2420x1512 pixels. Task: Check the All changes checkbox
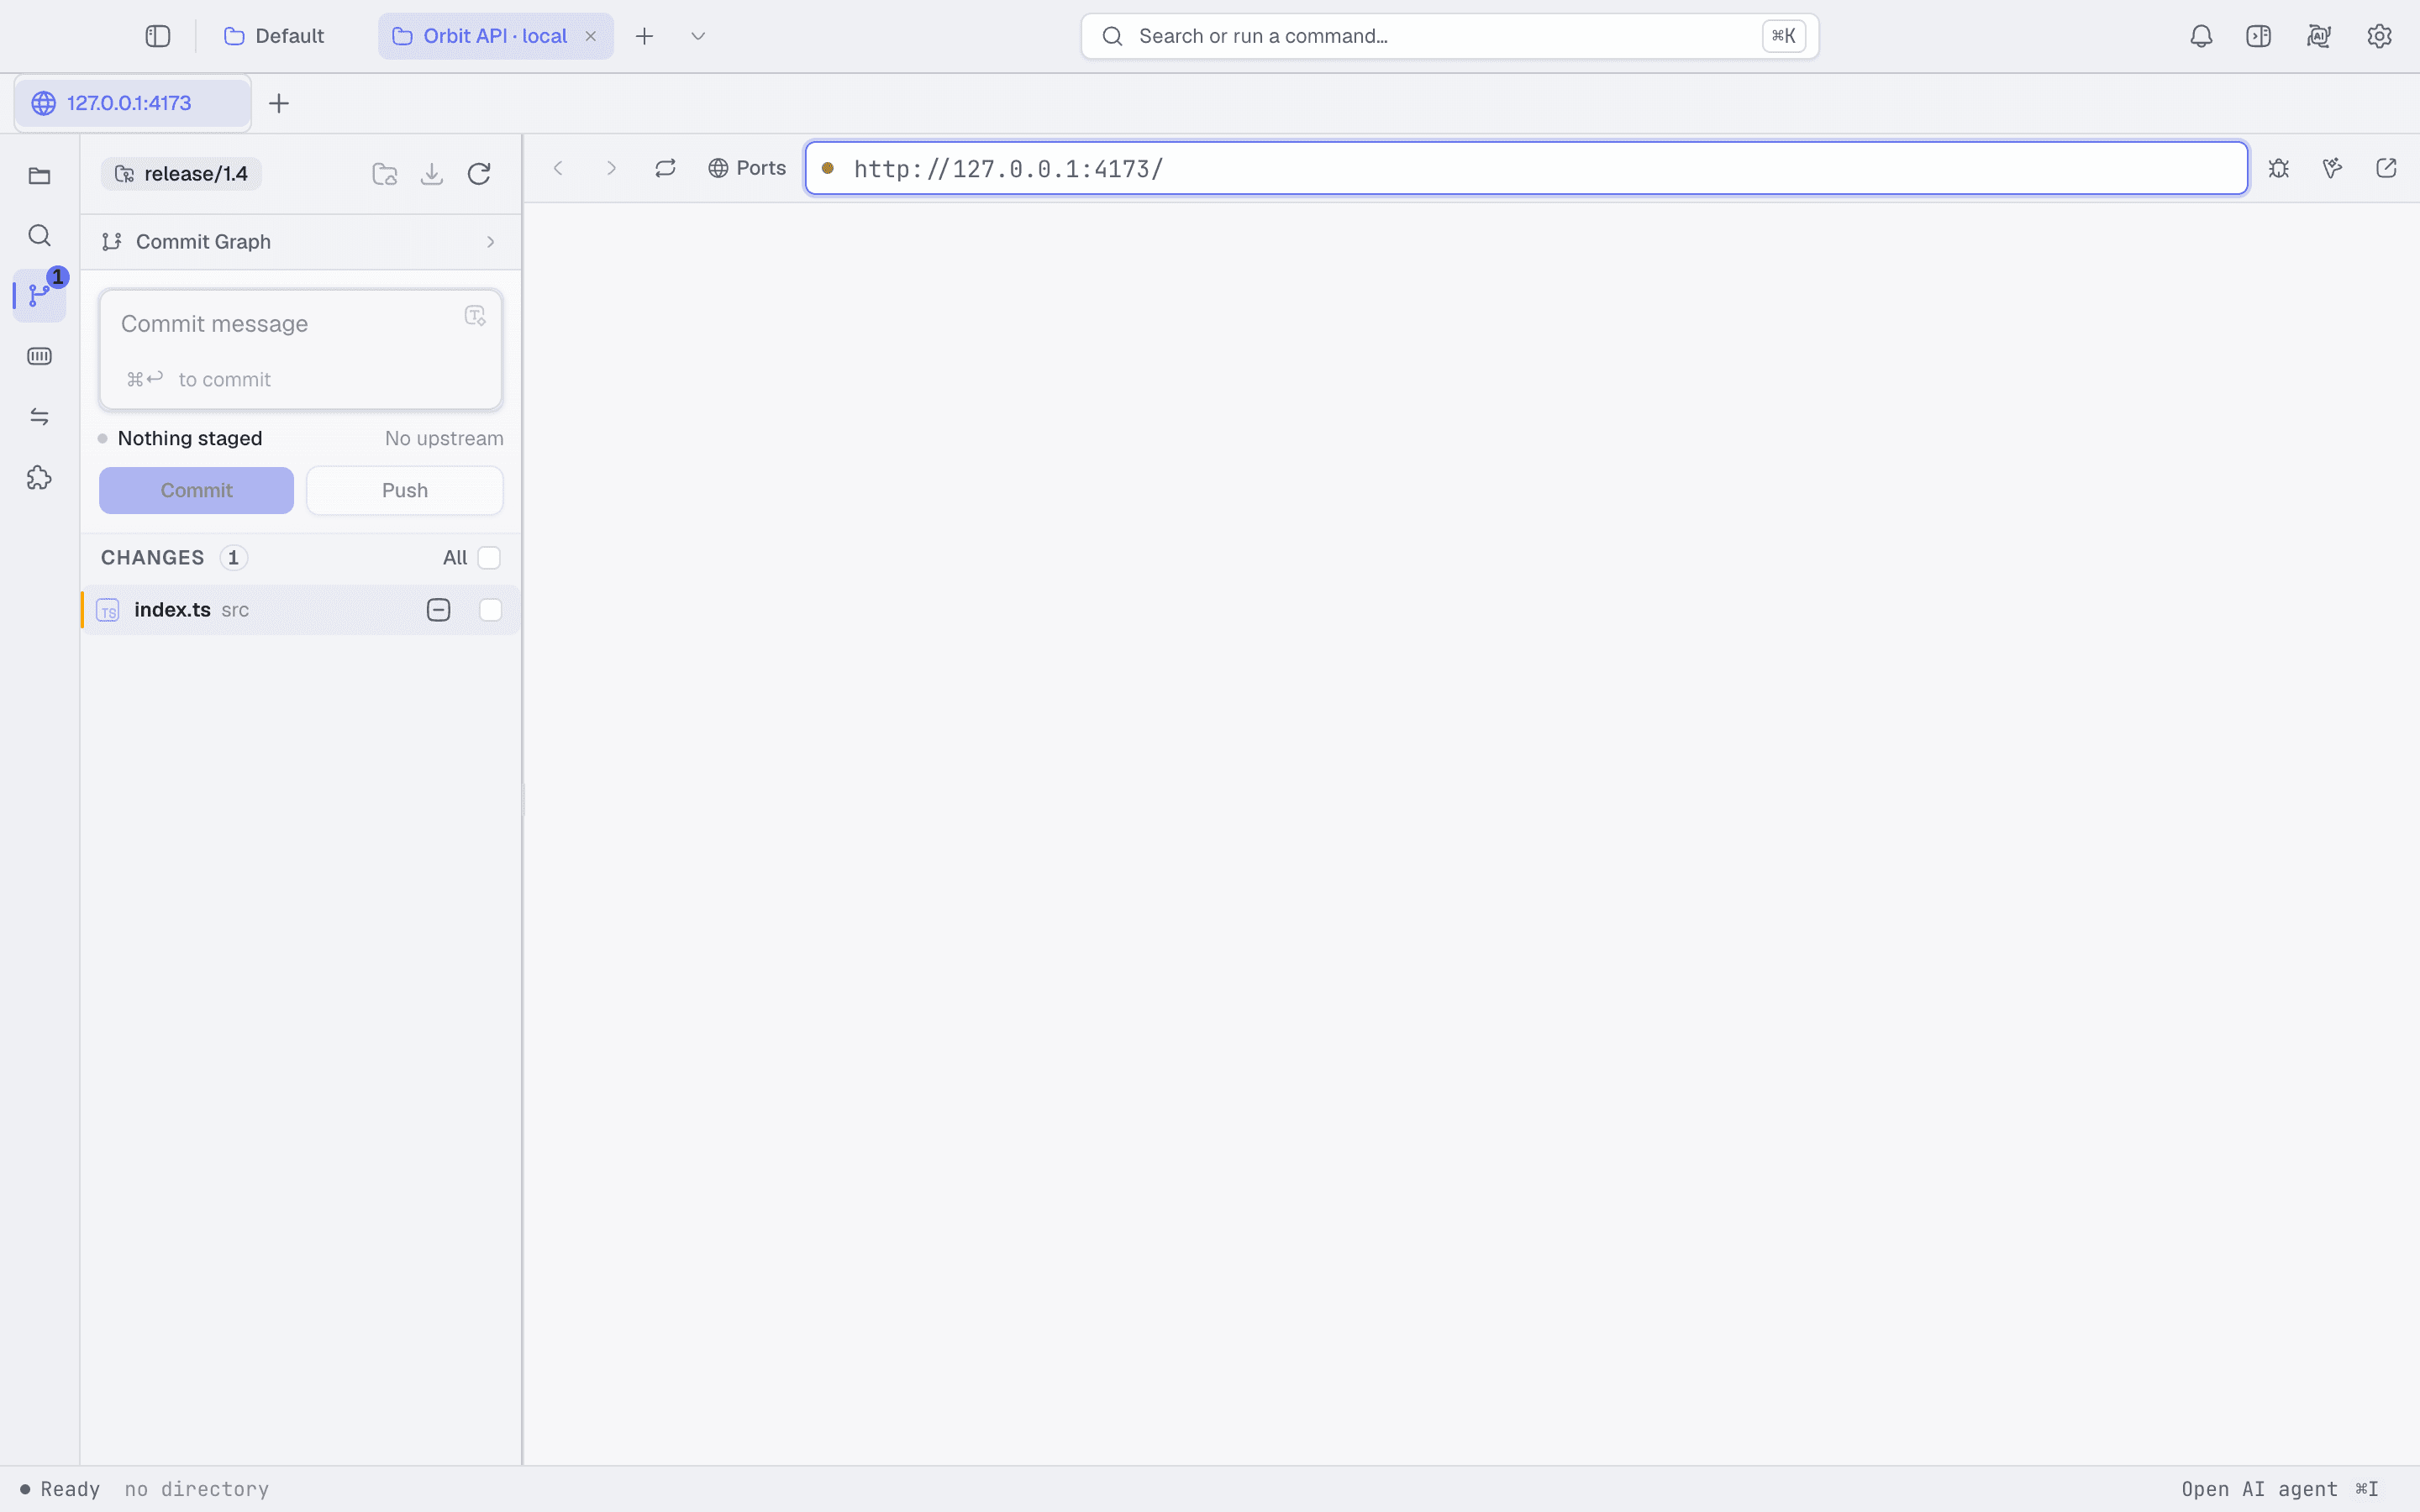click(x=489, y=558)
